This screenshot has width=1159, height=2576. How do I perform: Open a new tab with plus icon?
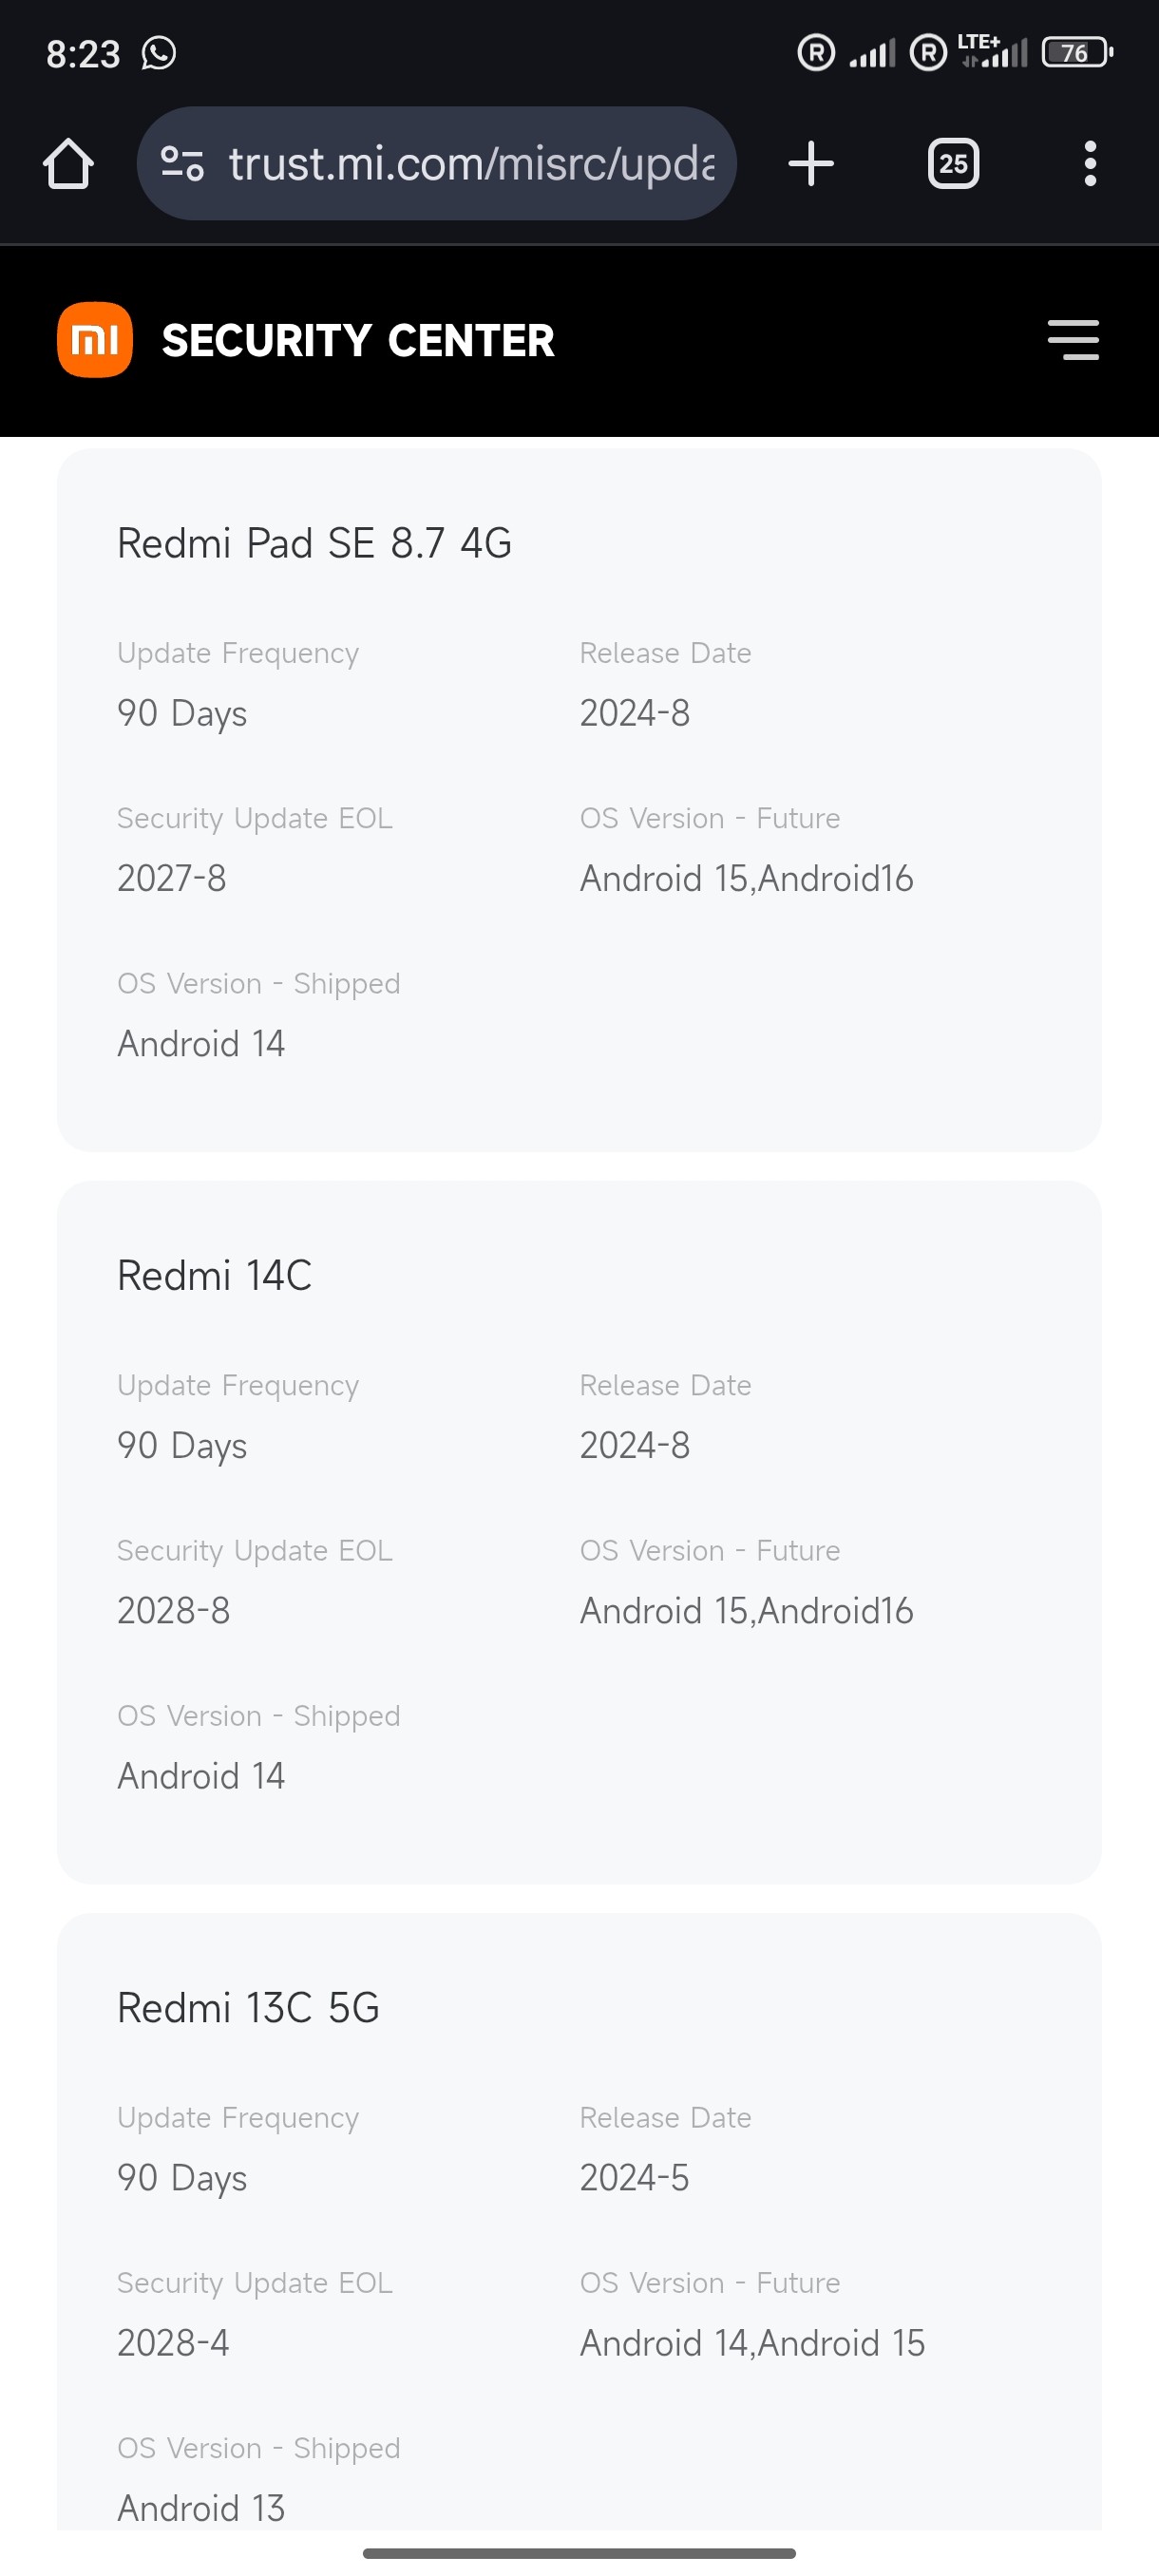pyautogui.click(x=810, y=163)
